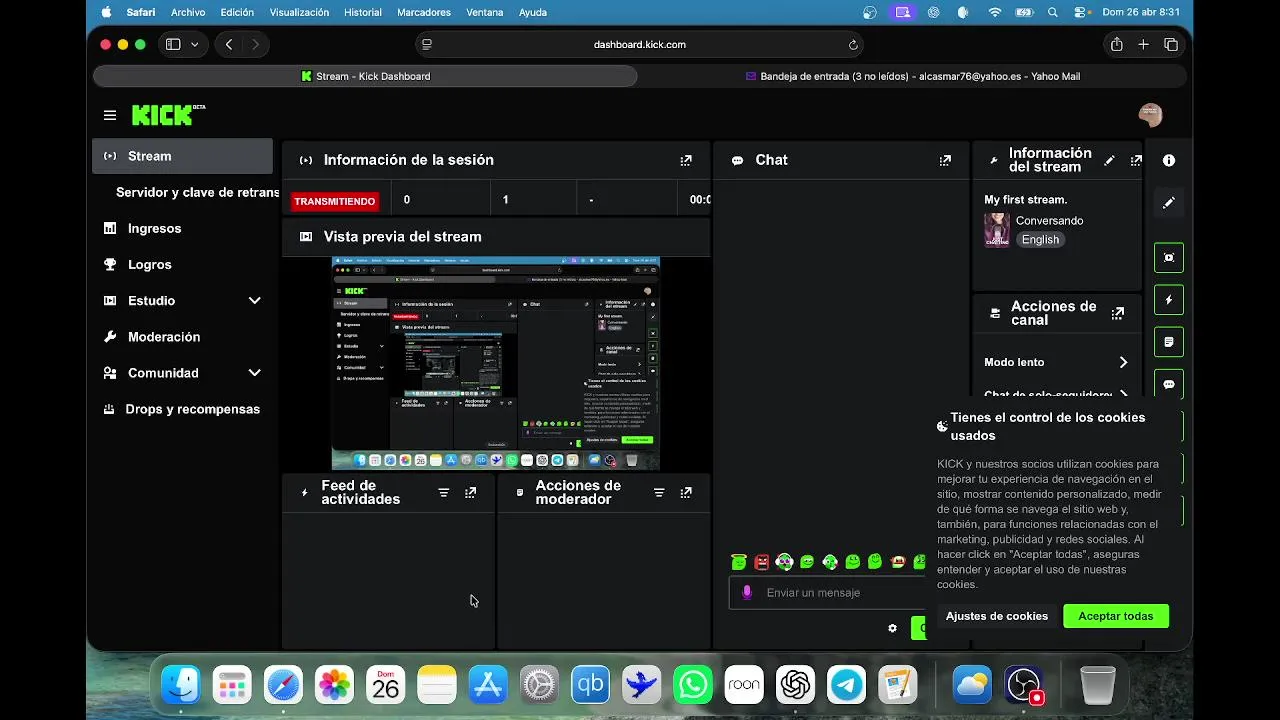
Task: Open OBS from the Dock
Action: [x=1023, y=685]
